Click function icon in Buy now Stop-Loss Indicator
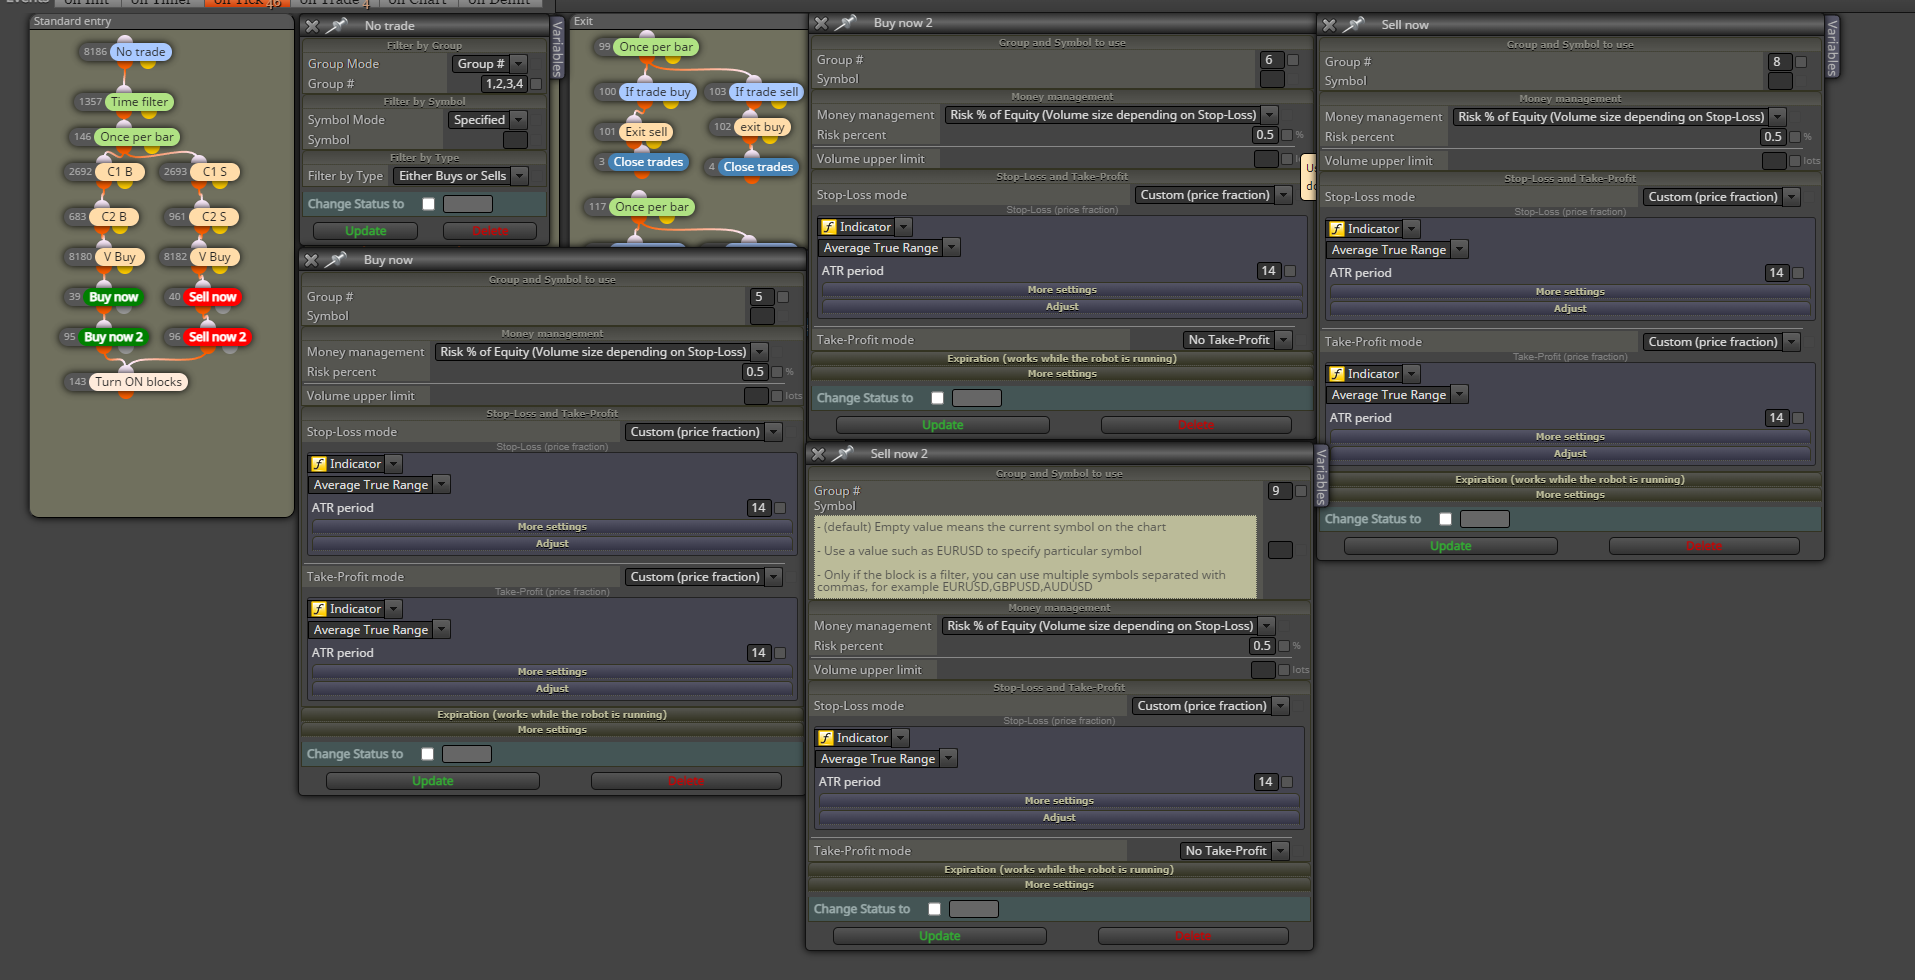Screen dimensions: 1915x980 [x=318, y=464]
